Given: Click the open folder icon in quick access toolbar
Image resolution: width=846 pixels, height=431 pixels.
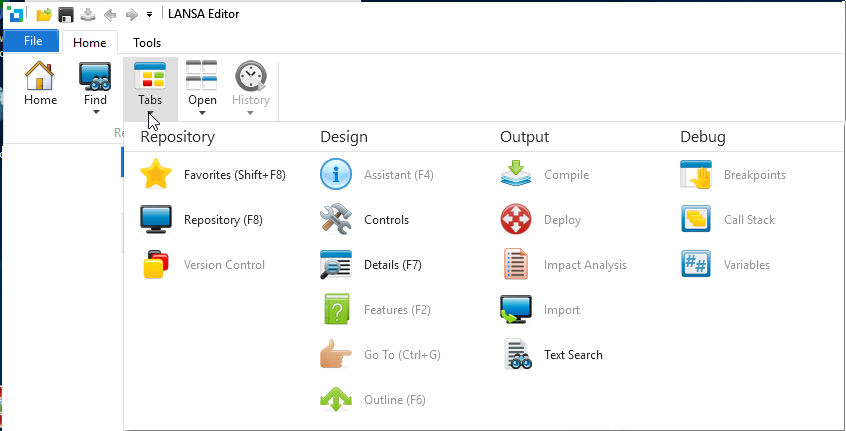Looking at the screenshot, I should (44, 15).
